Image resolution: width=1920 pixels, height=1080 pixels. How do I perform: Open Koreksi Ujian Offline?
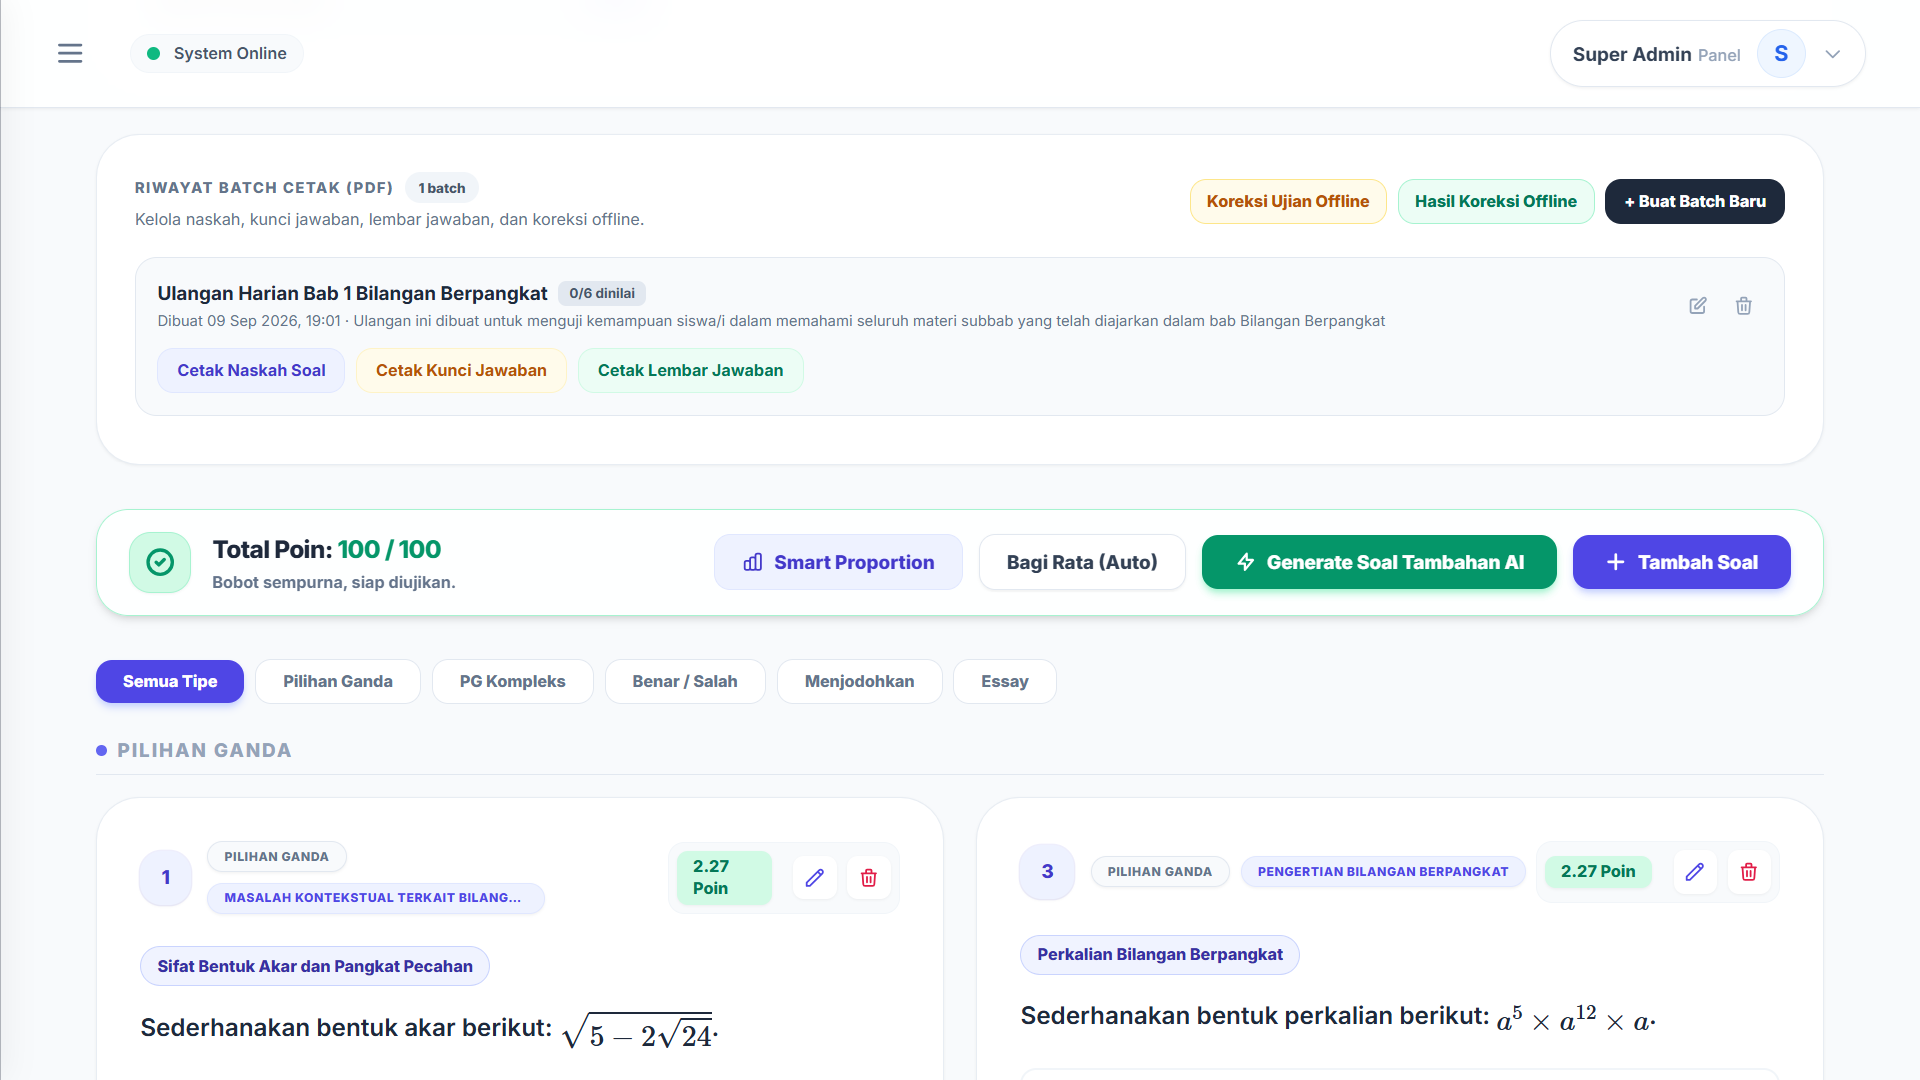click(x=1288, y=202)
